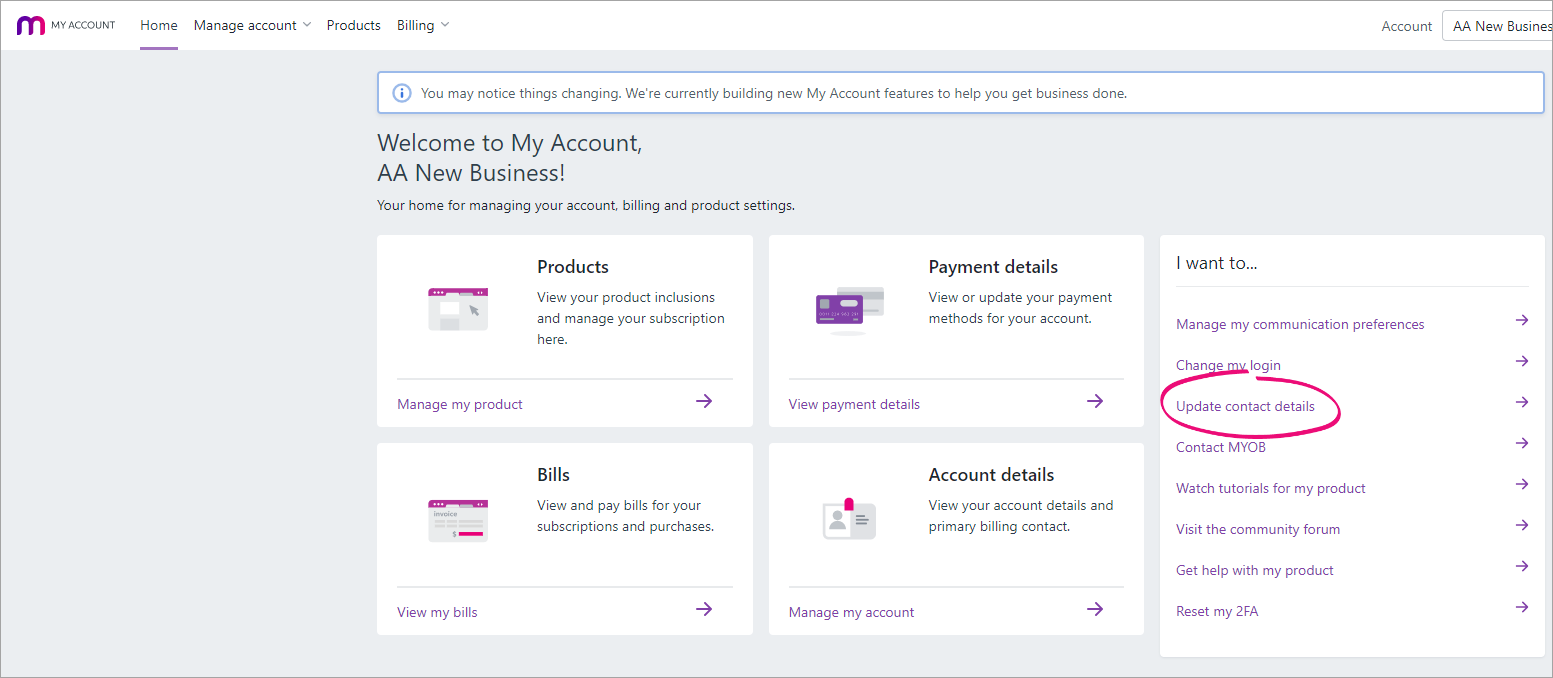Viewport: 1553px width, 678px height.
Task: Click the Account label at top right
Action: pyautogui.click(x=1406, y=26)
